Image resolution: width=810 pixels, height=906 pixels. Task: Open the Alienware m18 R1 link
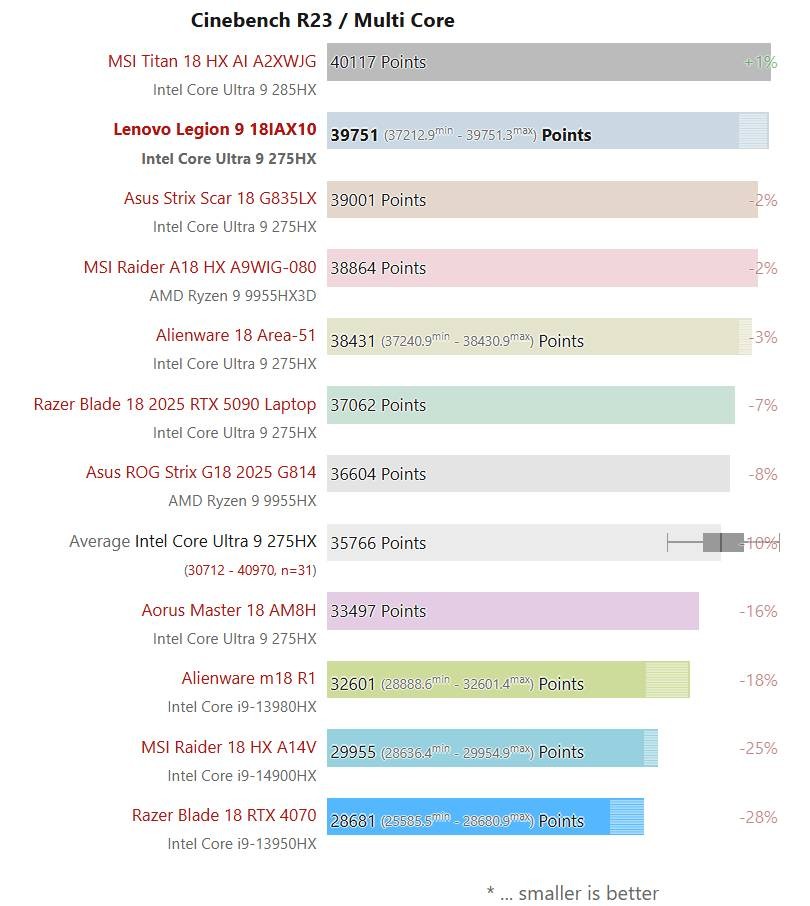pos(249,678)
